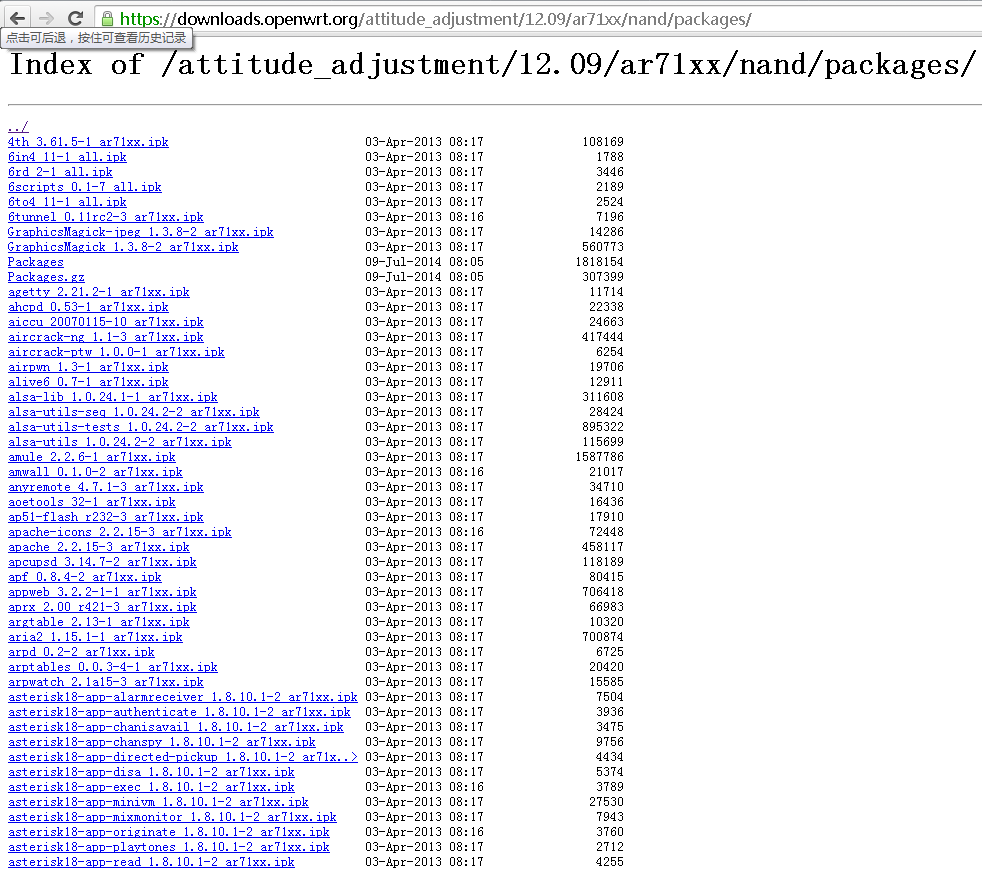Open GraphicsMagick-jpeg_1.3.8-2_ar71xx.ipk link

click(141, 232)
